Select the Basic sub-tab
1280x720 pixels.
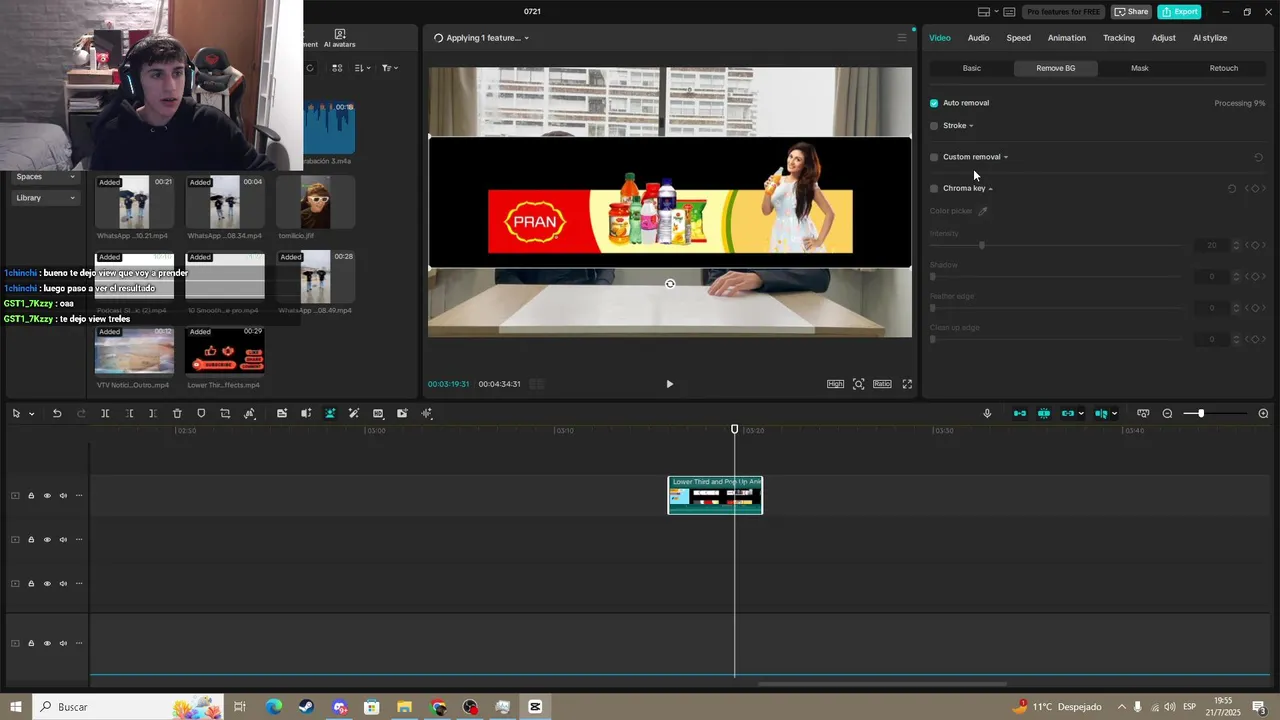point(971,68)
